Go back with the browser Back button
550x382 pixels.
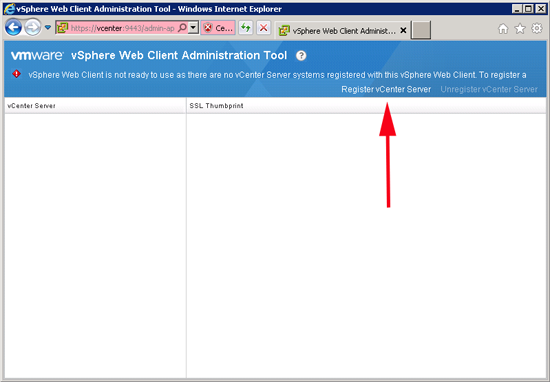point(13,27)
